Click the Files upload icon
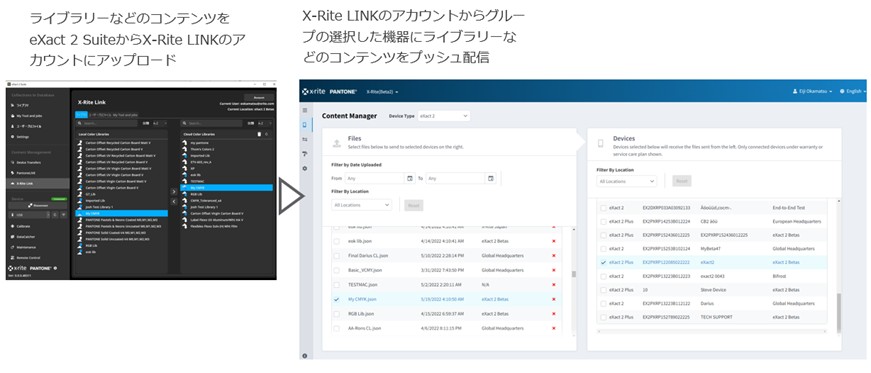 (x=336, y=143)
